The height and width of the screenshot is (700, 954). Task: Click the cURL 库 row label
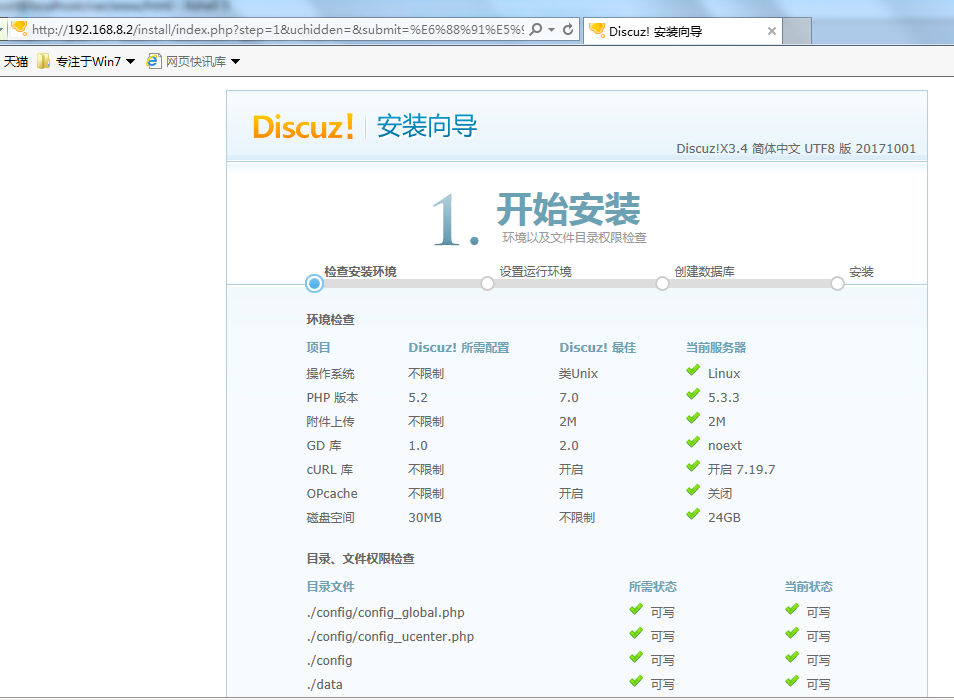click(330, 470)
